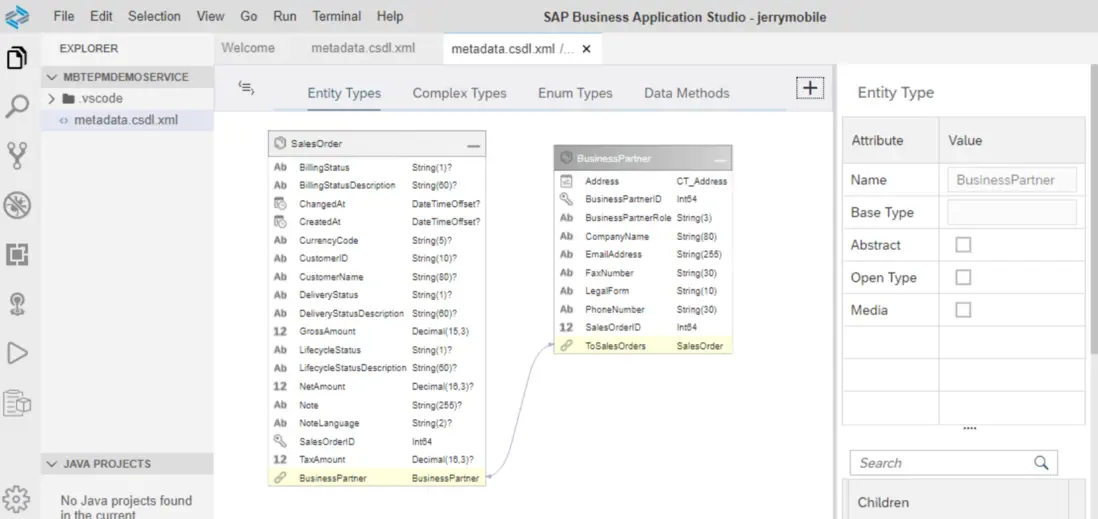Click the Base Type input field

(x=1011, y=212)
